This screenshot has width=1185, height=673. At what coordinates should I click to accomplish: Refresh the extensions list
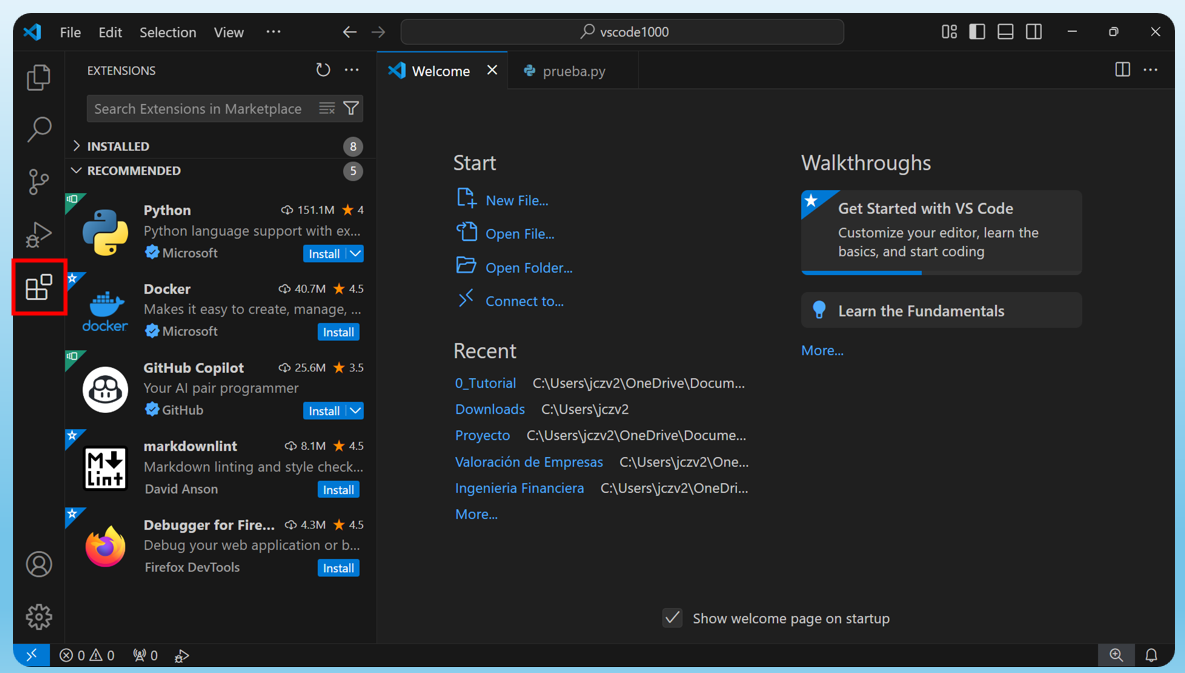click(x=323, y=70)
